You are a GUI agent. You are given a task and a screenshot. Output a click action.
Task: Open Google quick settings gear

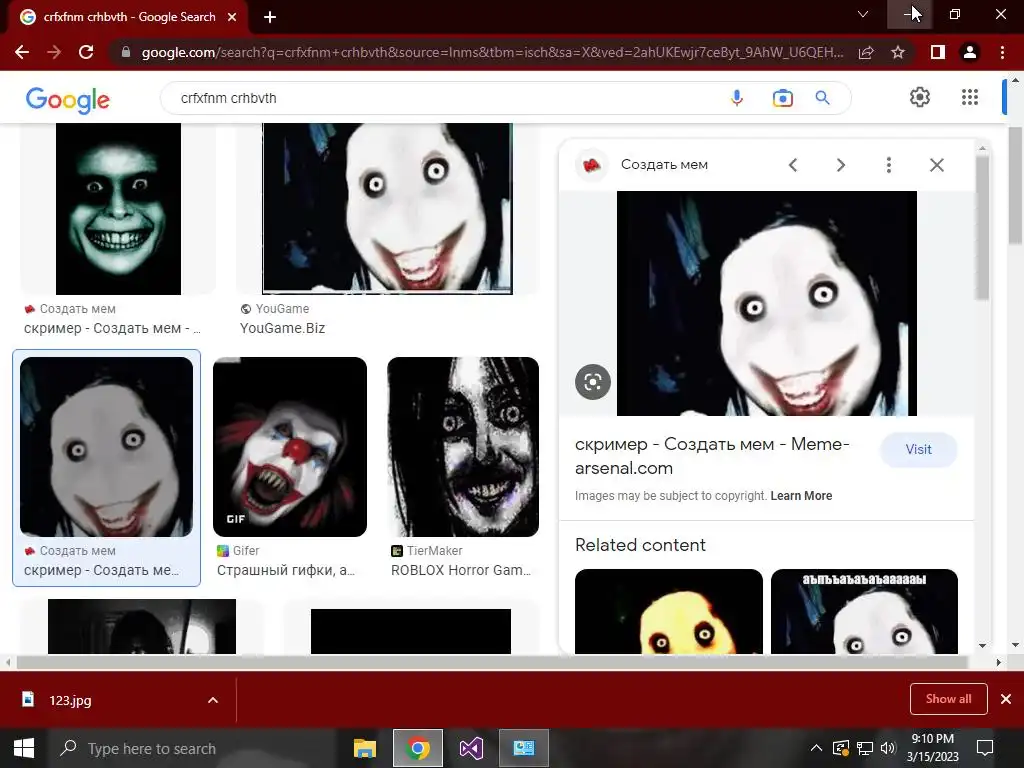click(x=920, y=97)
